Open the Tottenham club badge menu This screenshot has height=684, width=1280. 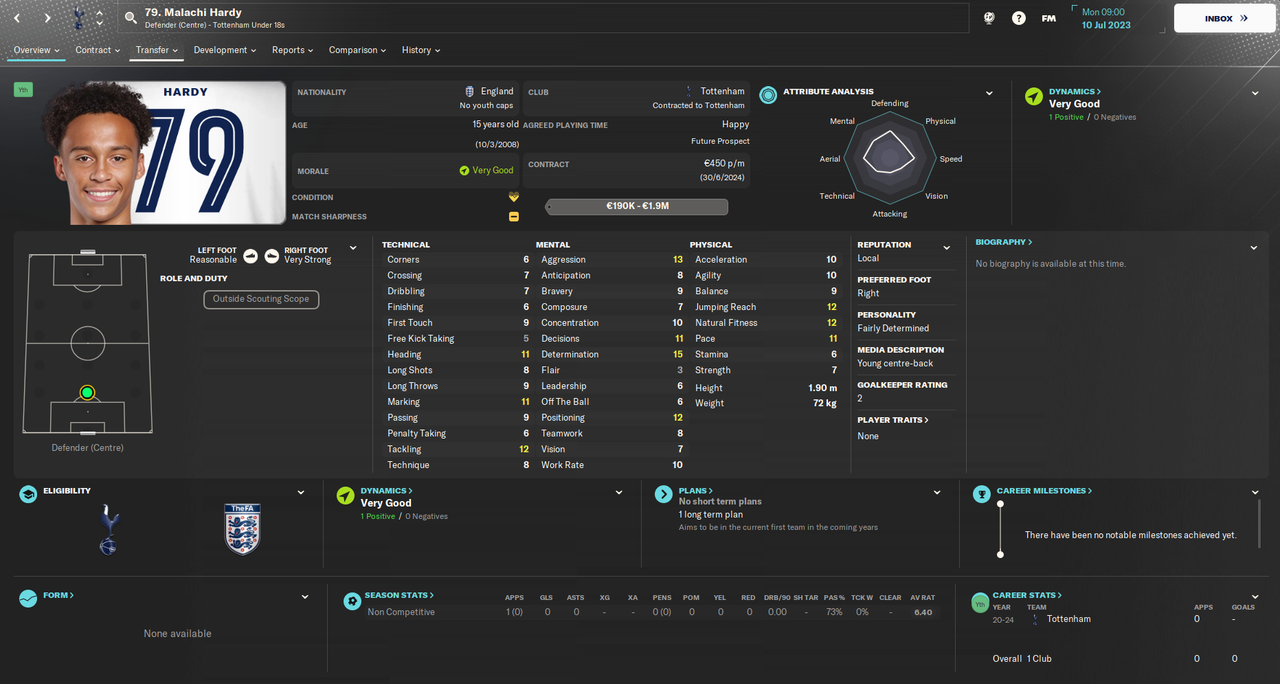point(79,18)
